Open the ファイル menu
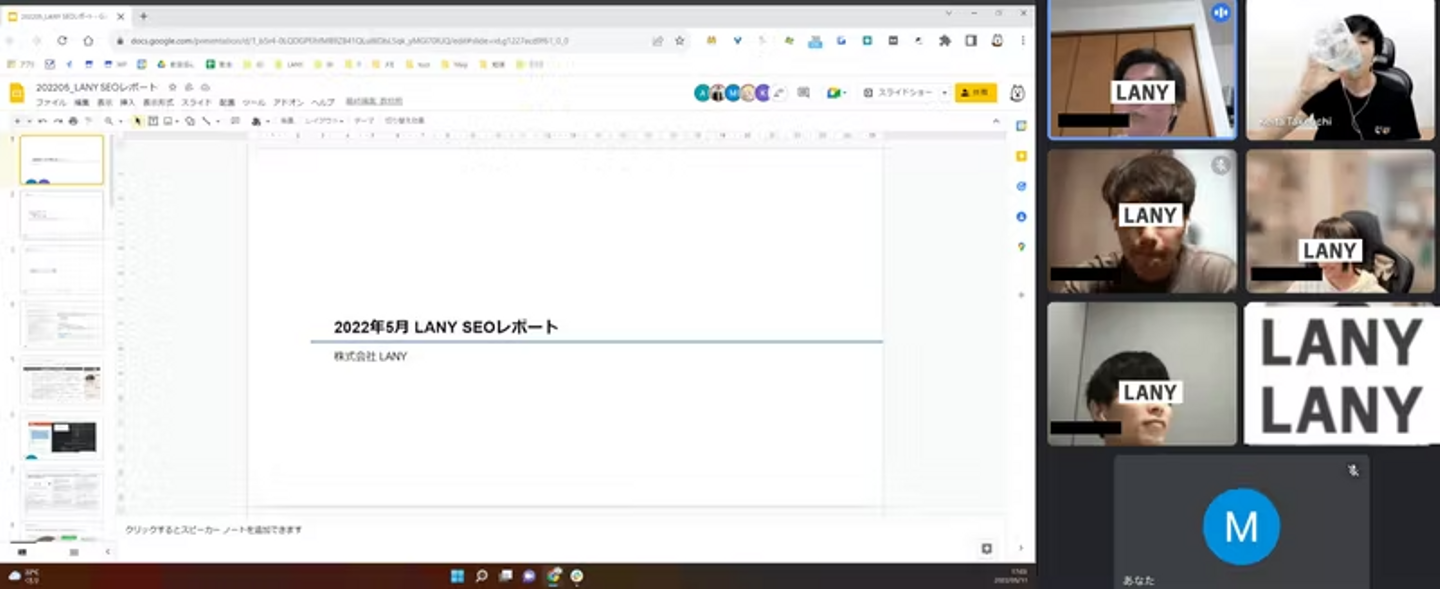 [51, 103]
